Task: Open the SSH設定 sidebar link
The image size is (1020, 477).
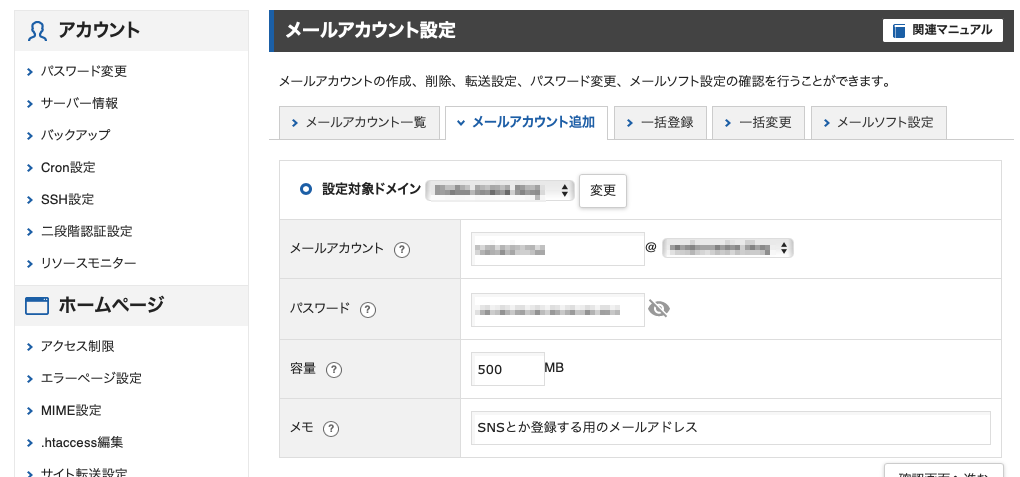Action: (x=67, y=199)
